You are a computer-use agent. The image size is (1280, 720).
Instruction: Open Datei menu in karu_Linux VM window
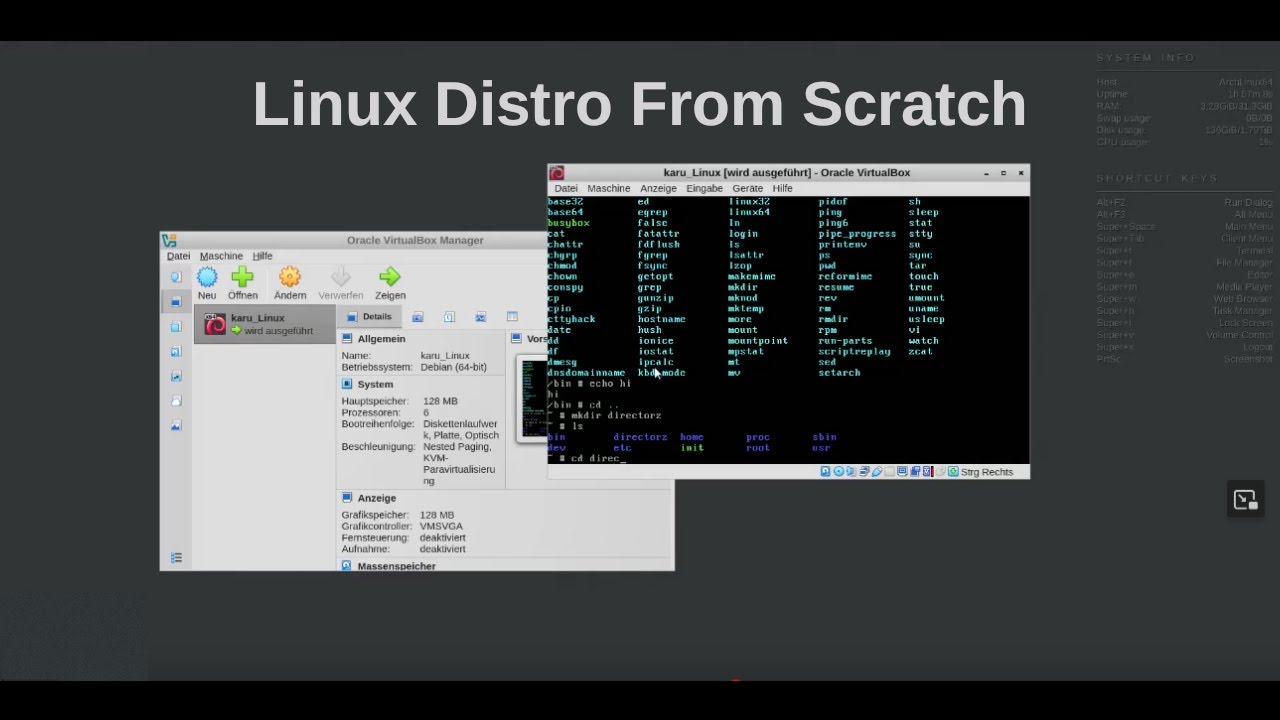(x=566, y=188)
